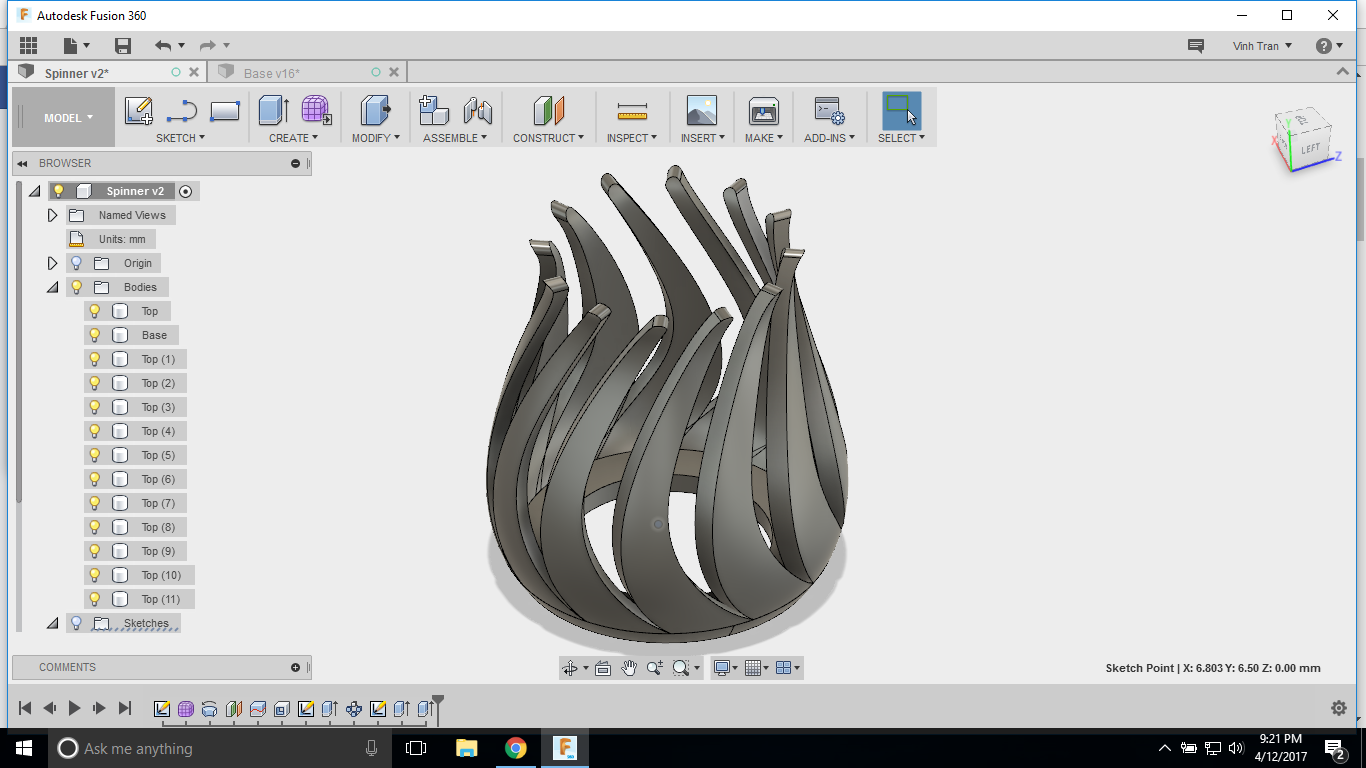Toggle the Spinner v2 activate radio button

185,191
